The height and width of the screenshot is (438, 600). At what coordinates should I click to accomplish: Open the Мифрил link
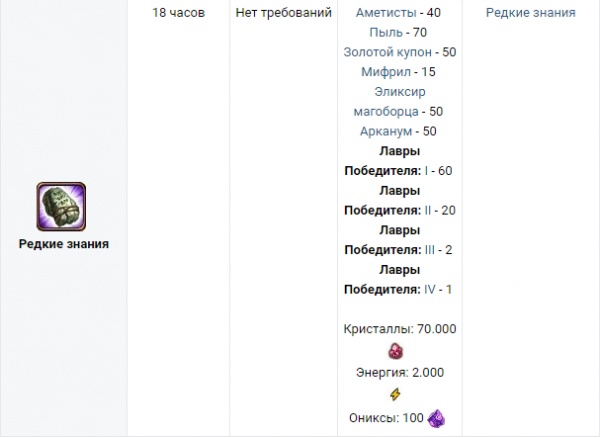point(382,72)
